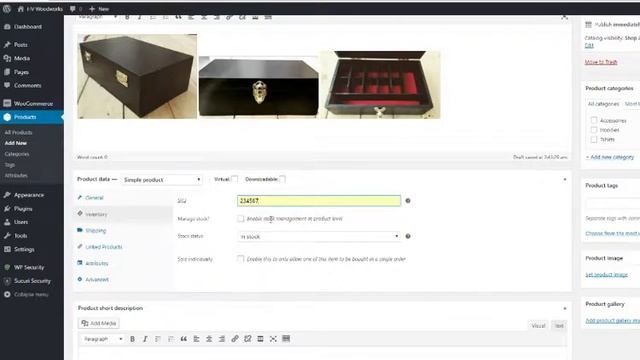Viewport: 640px width, 360px height.
Task: Insert link in short description toolbar
Action: [235, 339]
